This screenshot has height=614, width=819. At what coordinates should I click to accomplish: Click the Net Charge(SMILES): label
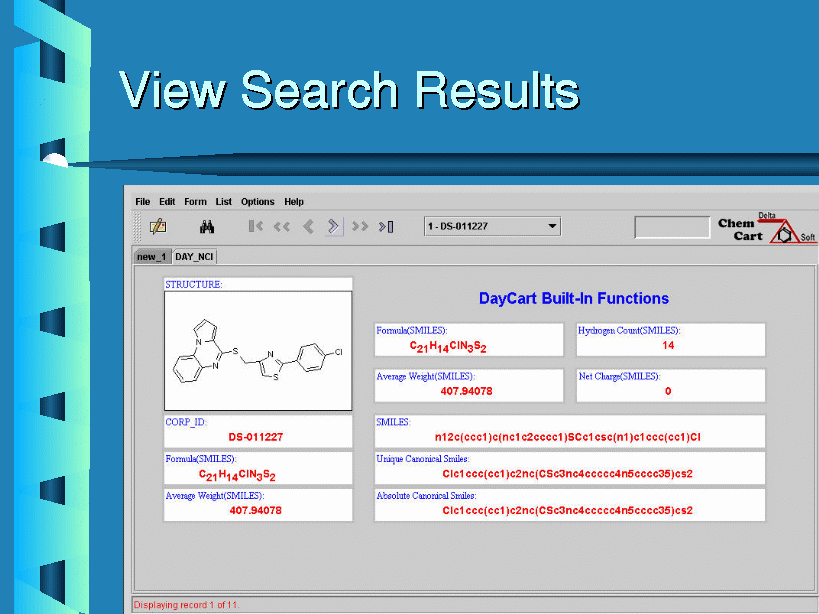pyautogui.click(x=619, y=376)
